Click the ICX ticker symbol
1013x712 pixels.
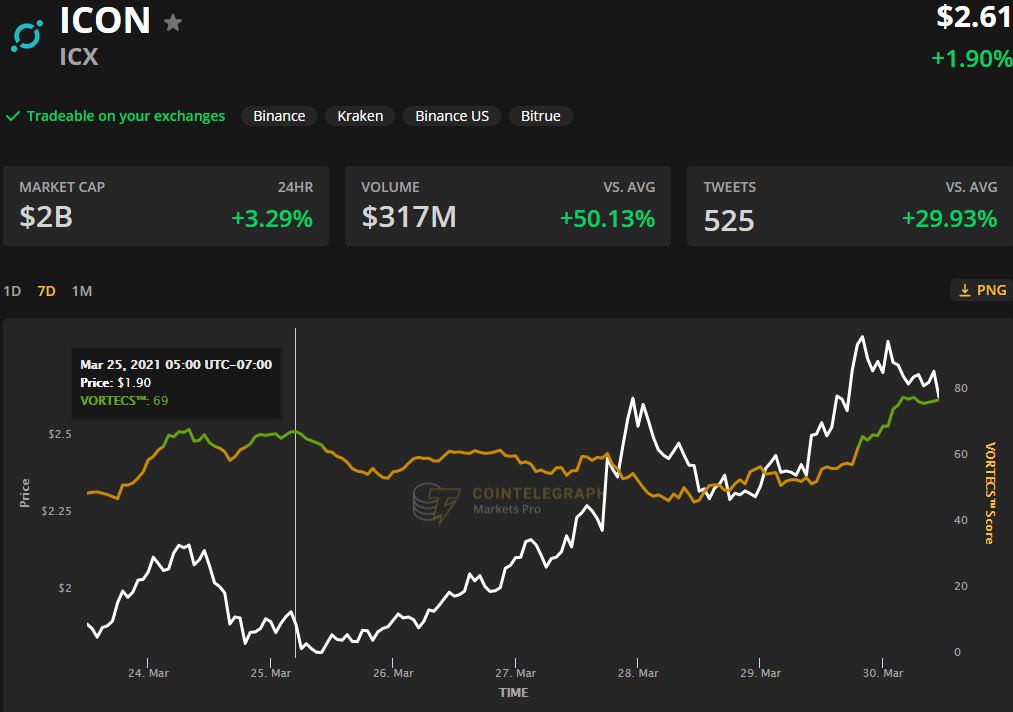coord(79,57)
